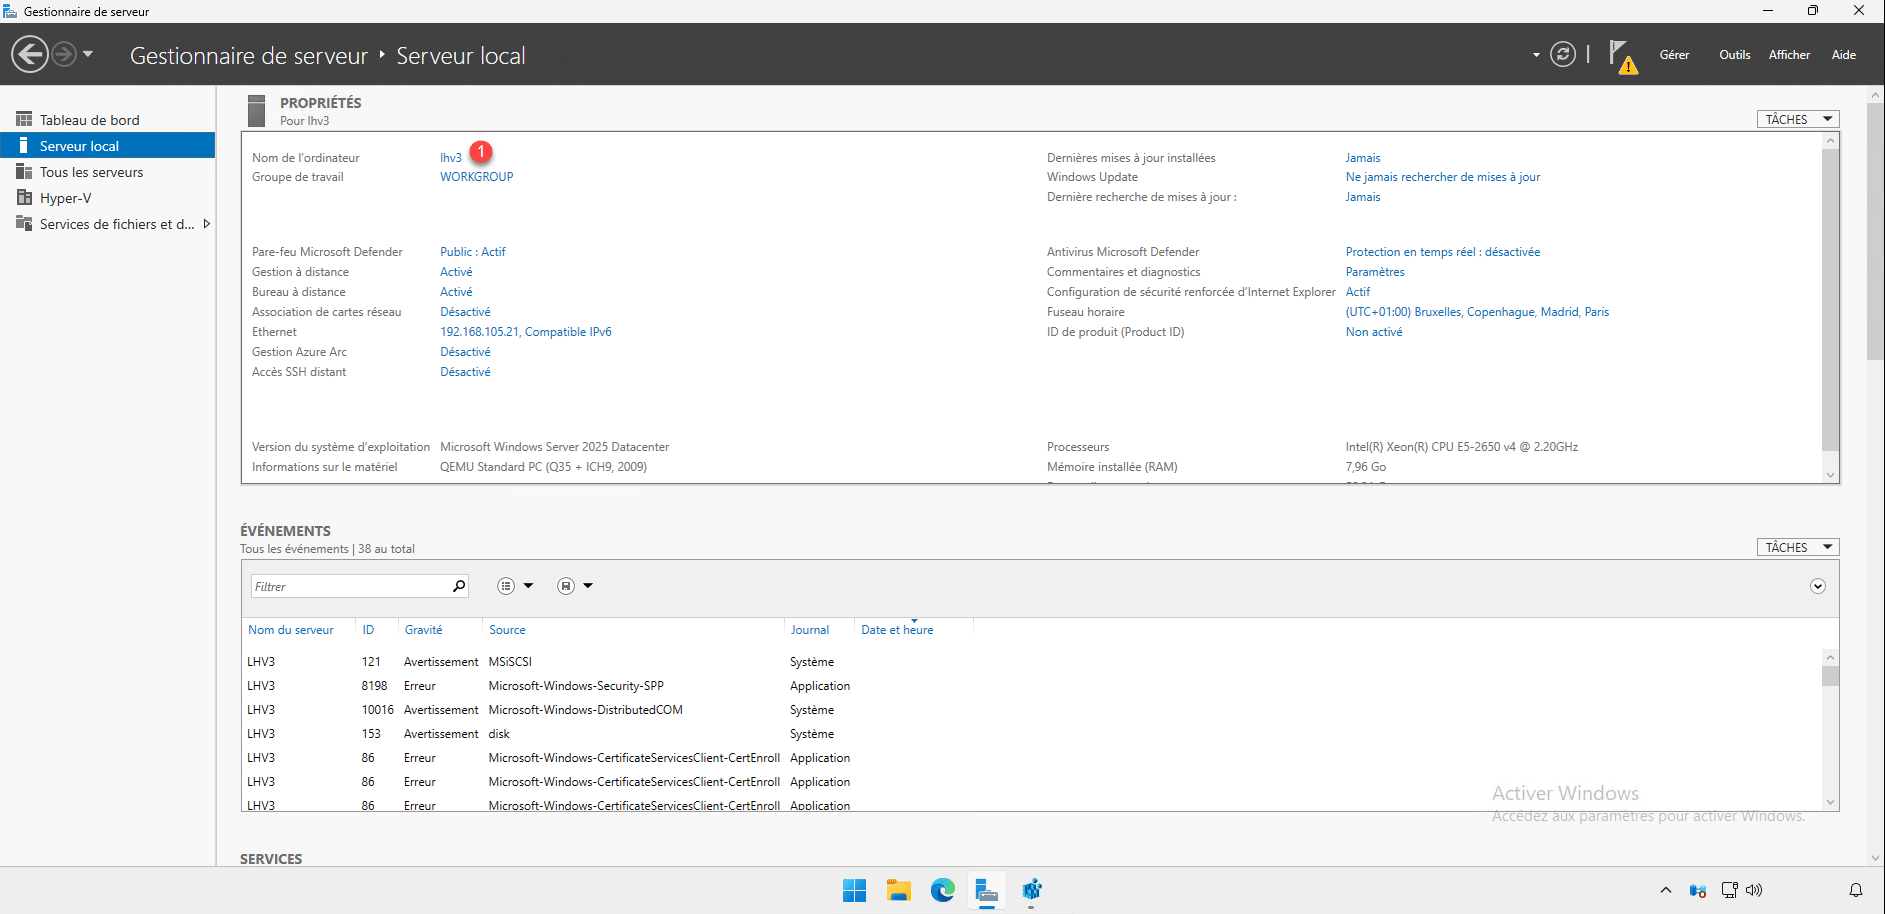Open Événements TÂCHES dropdown

(1798, 547)
